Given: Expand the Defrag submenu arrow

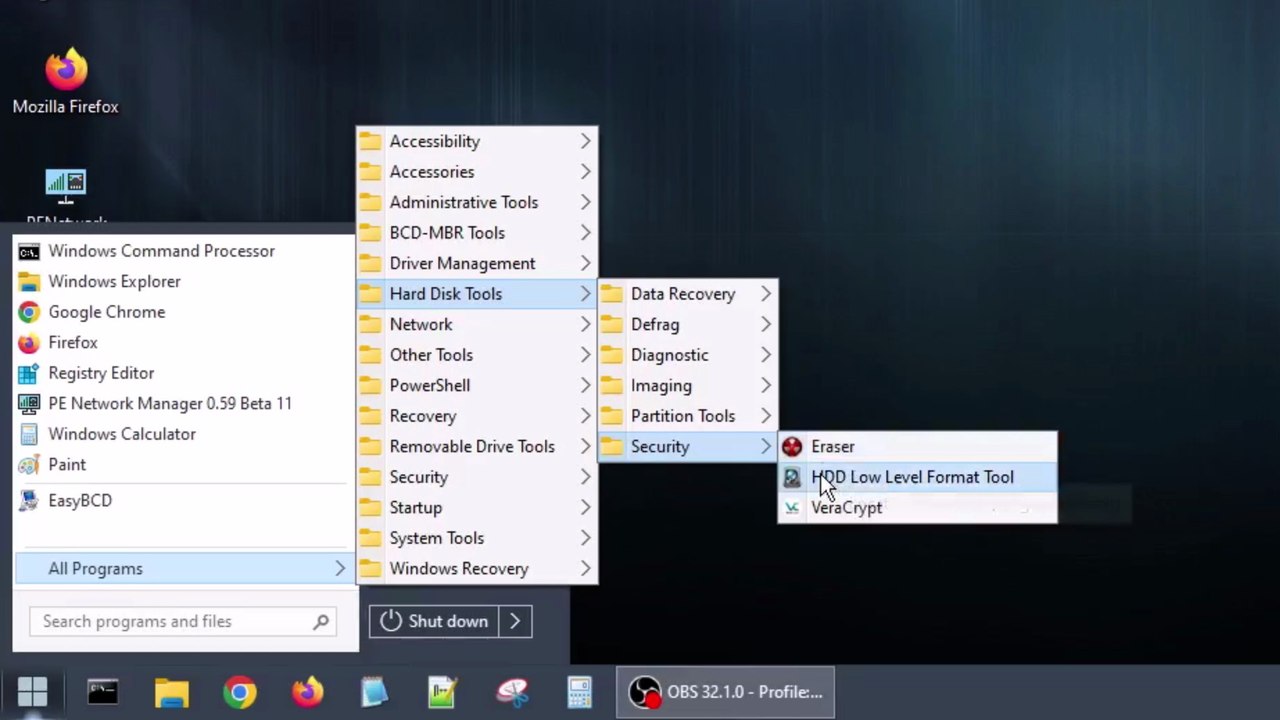Looking at the screenshot, I should coord(766,325).
